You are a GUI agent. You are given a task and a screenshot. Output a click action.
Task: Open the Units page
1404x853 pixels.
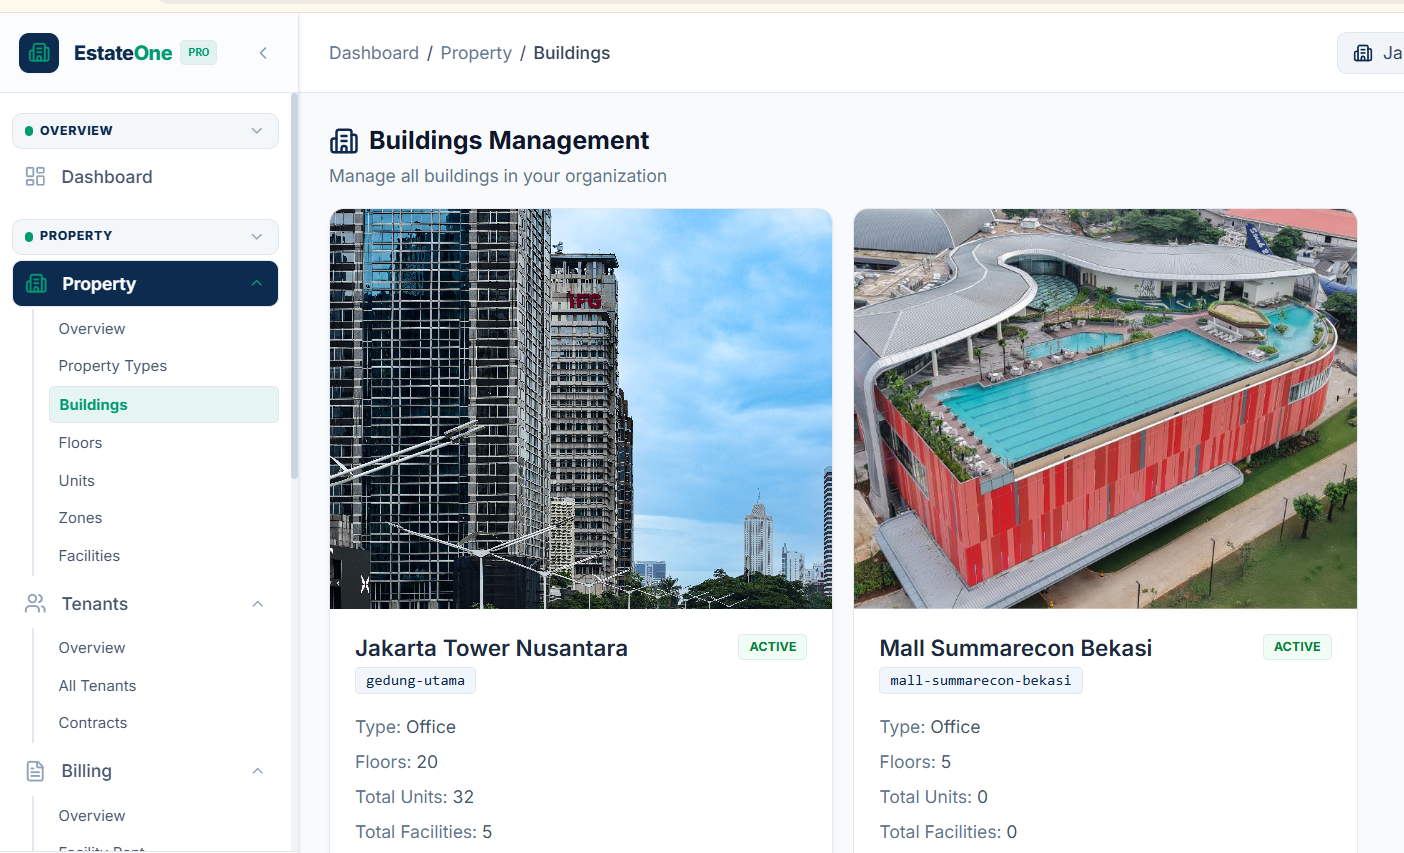tap(77, 481)
